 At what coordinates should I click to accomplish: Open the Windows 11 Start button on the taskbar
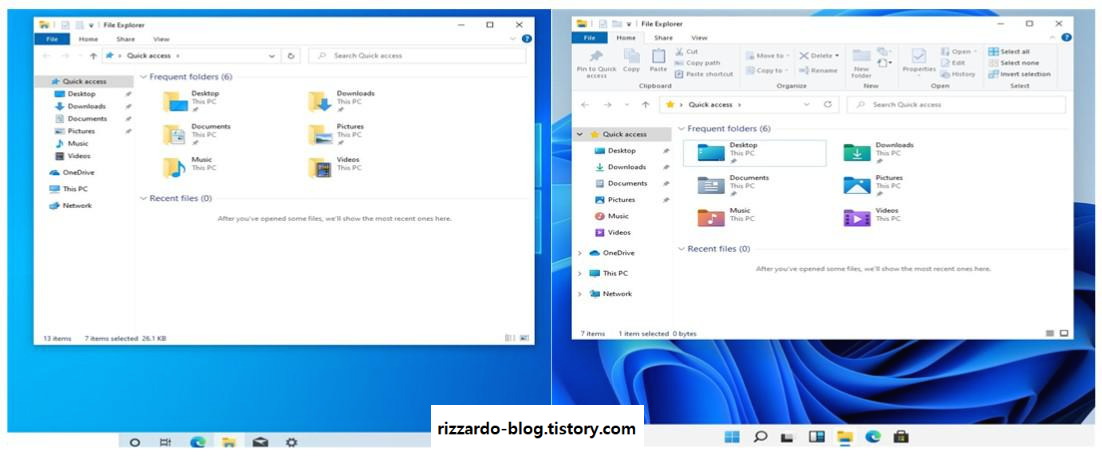coord(732,438)
